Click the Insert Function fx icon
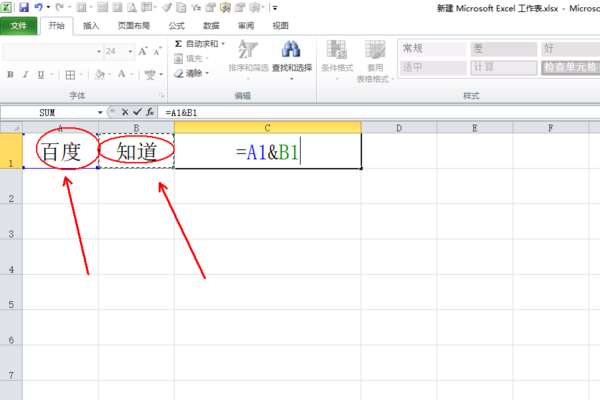Viewport: 600px width, 400px height. click(150, 112)
